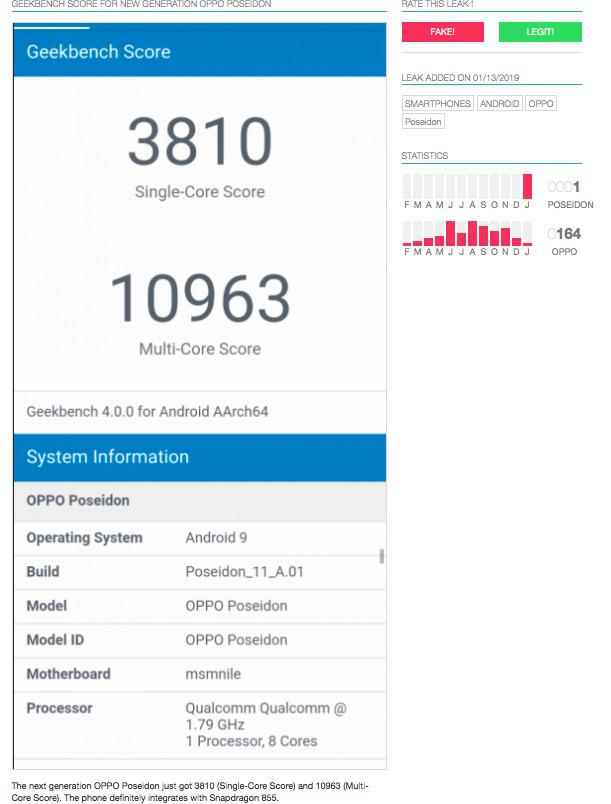Select the 164 OPPO leak count
The height and width of the screenshot is (804, 611).
(566, 234)
